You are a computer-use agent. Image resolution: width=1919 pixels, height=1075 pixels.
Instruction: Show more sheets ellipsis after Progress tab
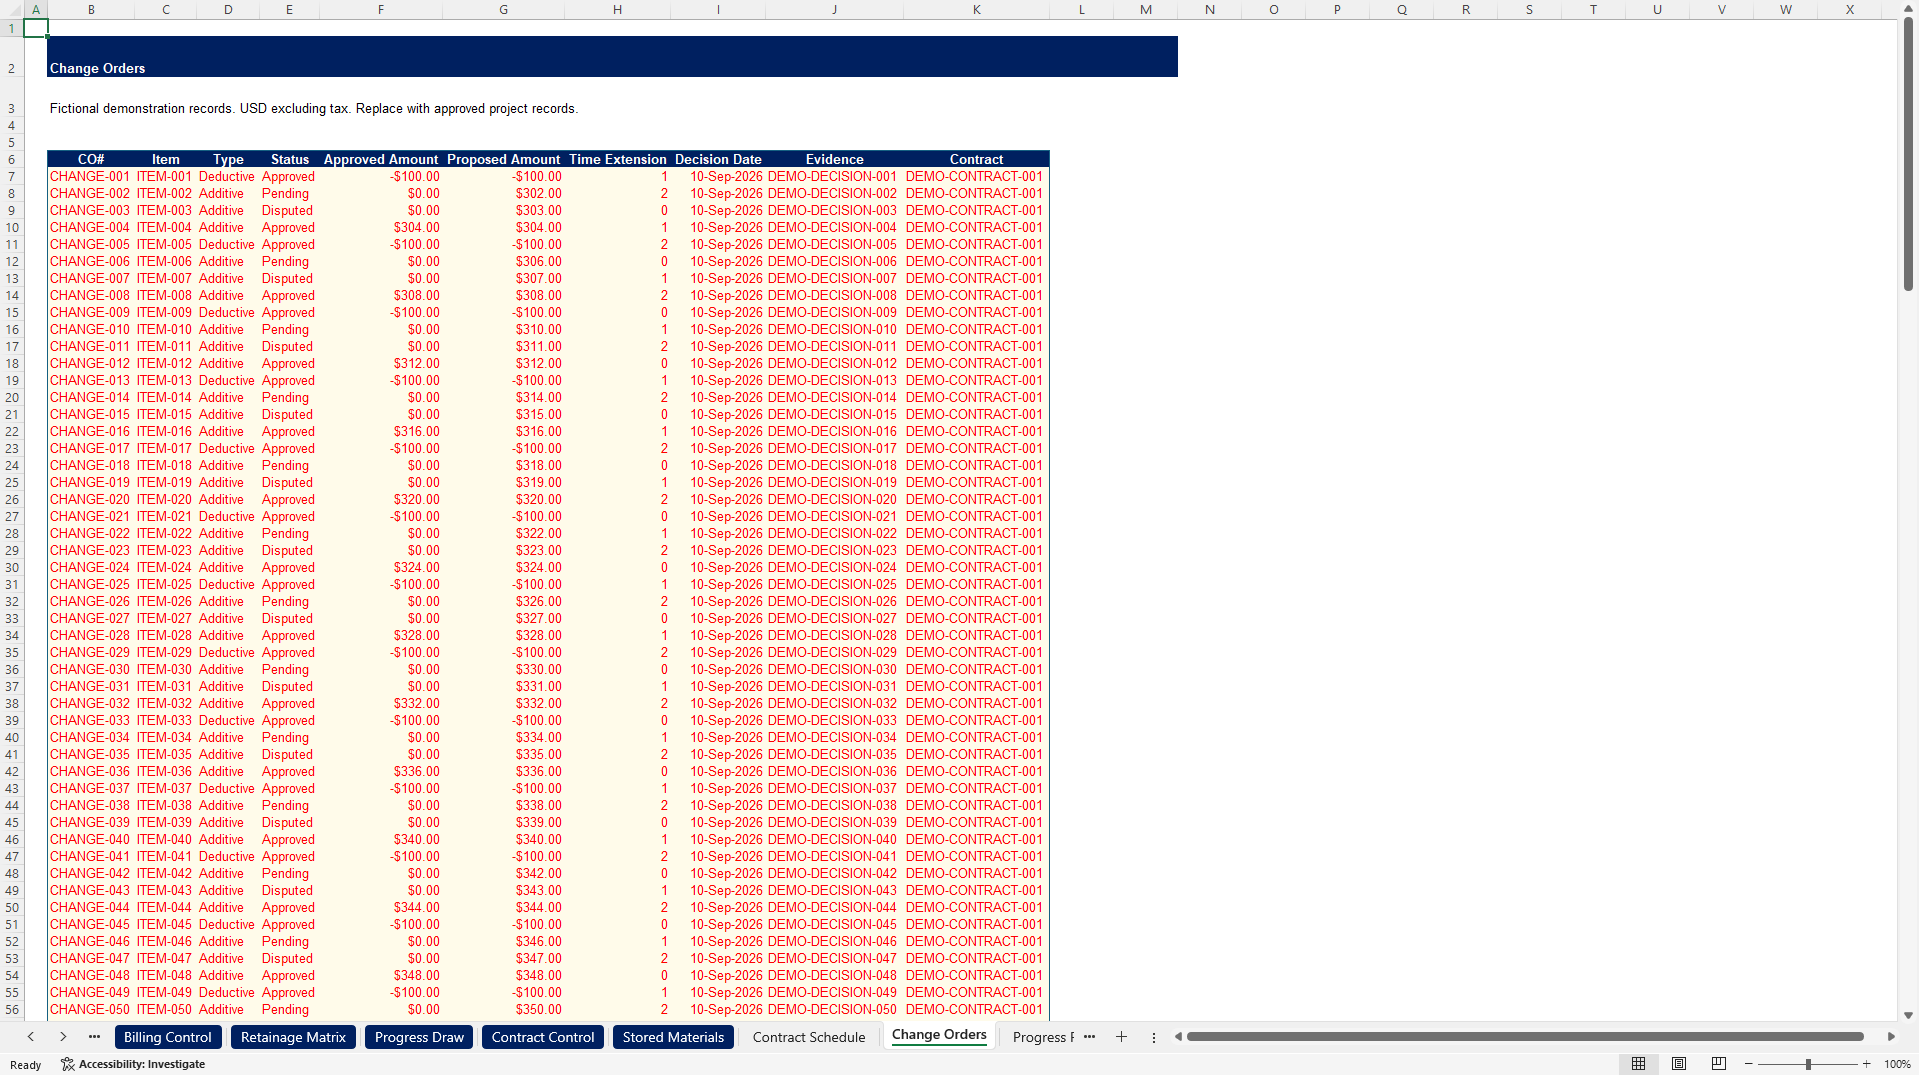(x=1089, y=1037)
